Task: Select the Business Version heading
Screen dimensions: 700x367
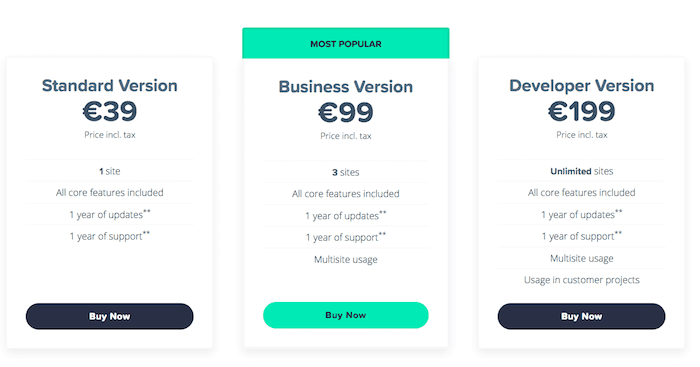Action: 346,87
